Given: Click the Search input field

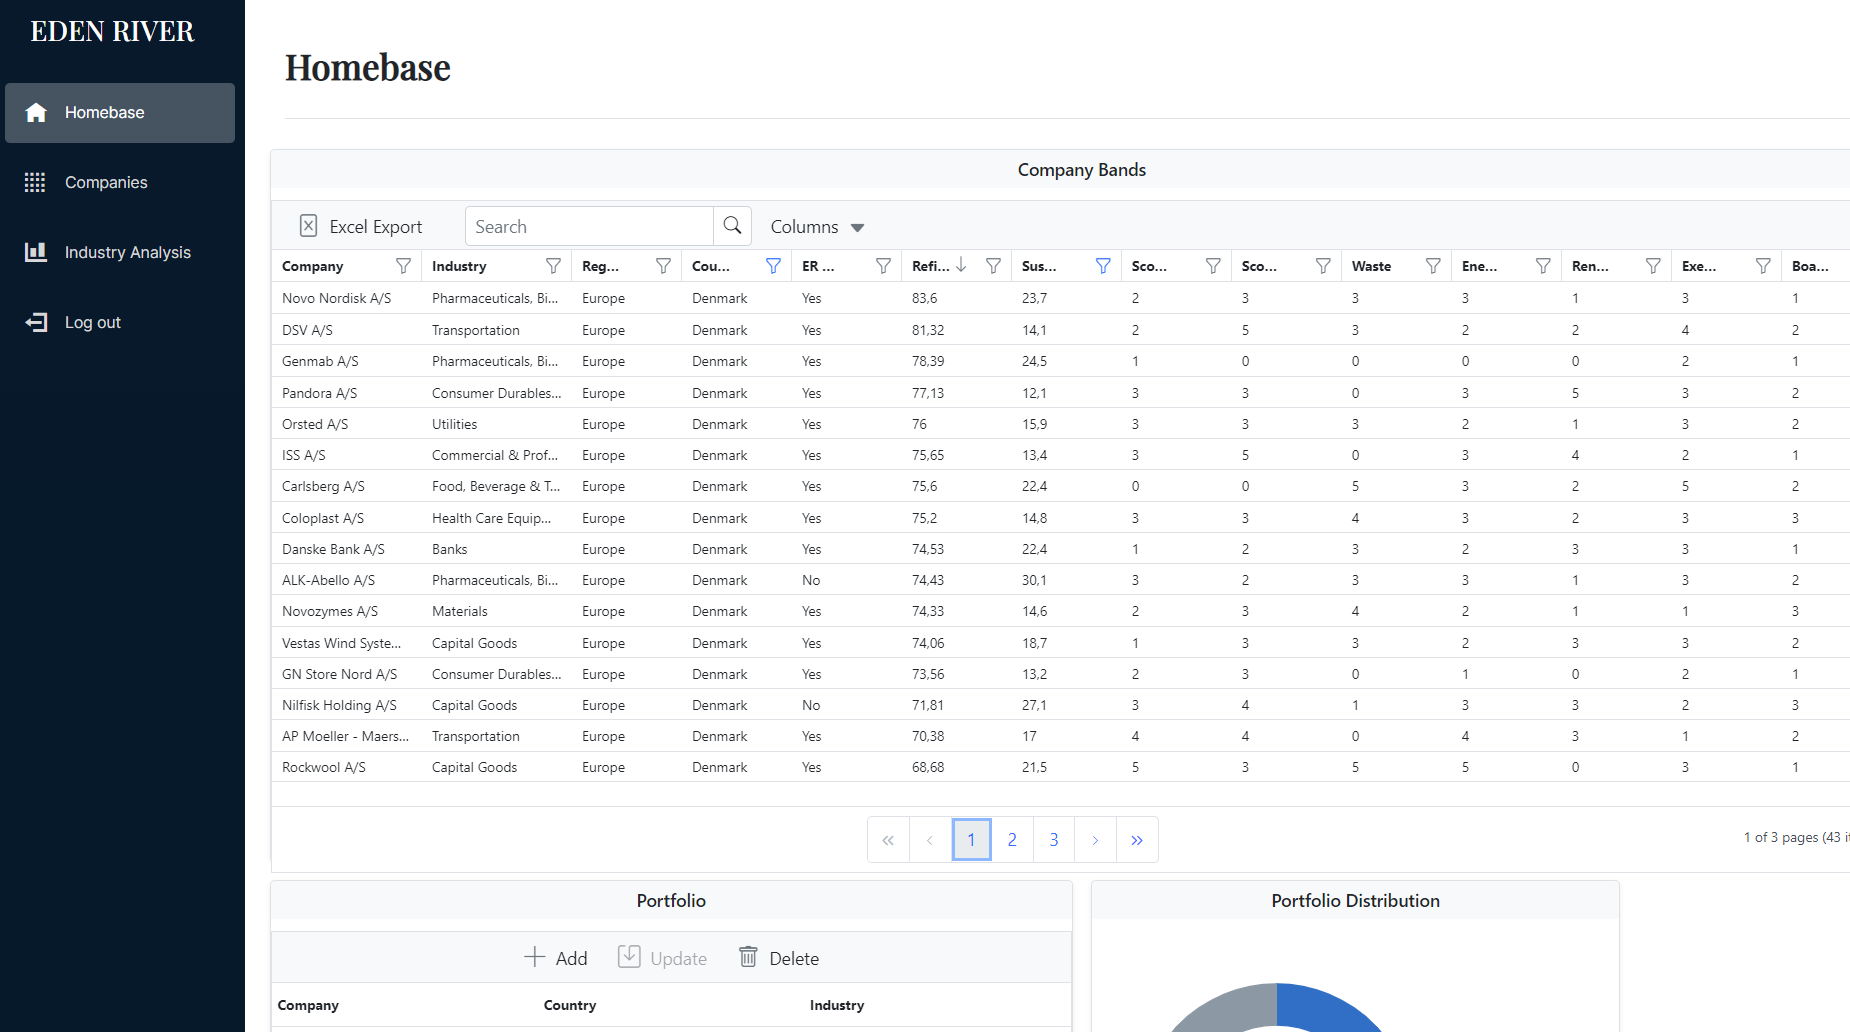Looking at the screenshot, I should coord(589,226).
